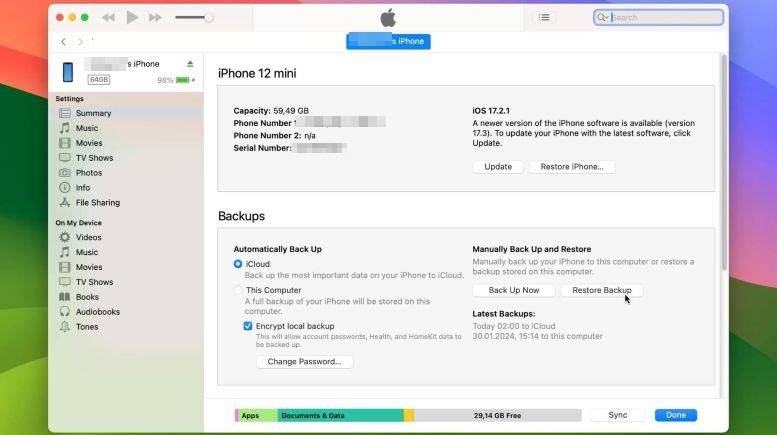Open the list view icon in toolbar
The image size is (777, 435).
tap(544, 17)
